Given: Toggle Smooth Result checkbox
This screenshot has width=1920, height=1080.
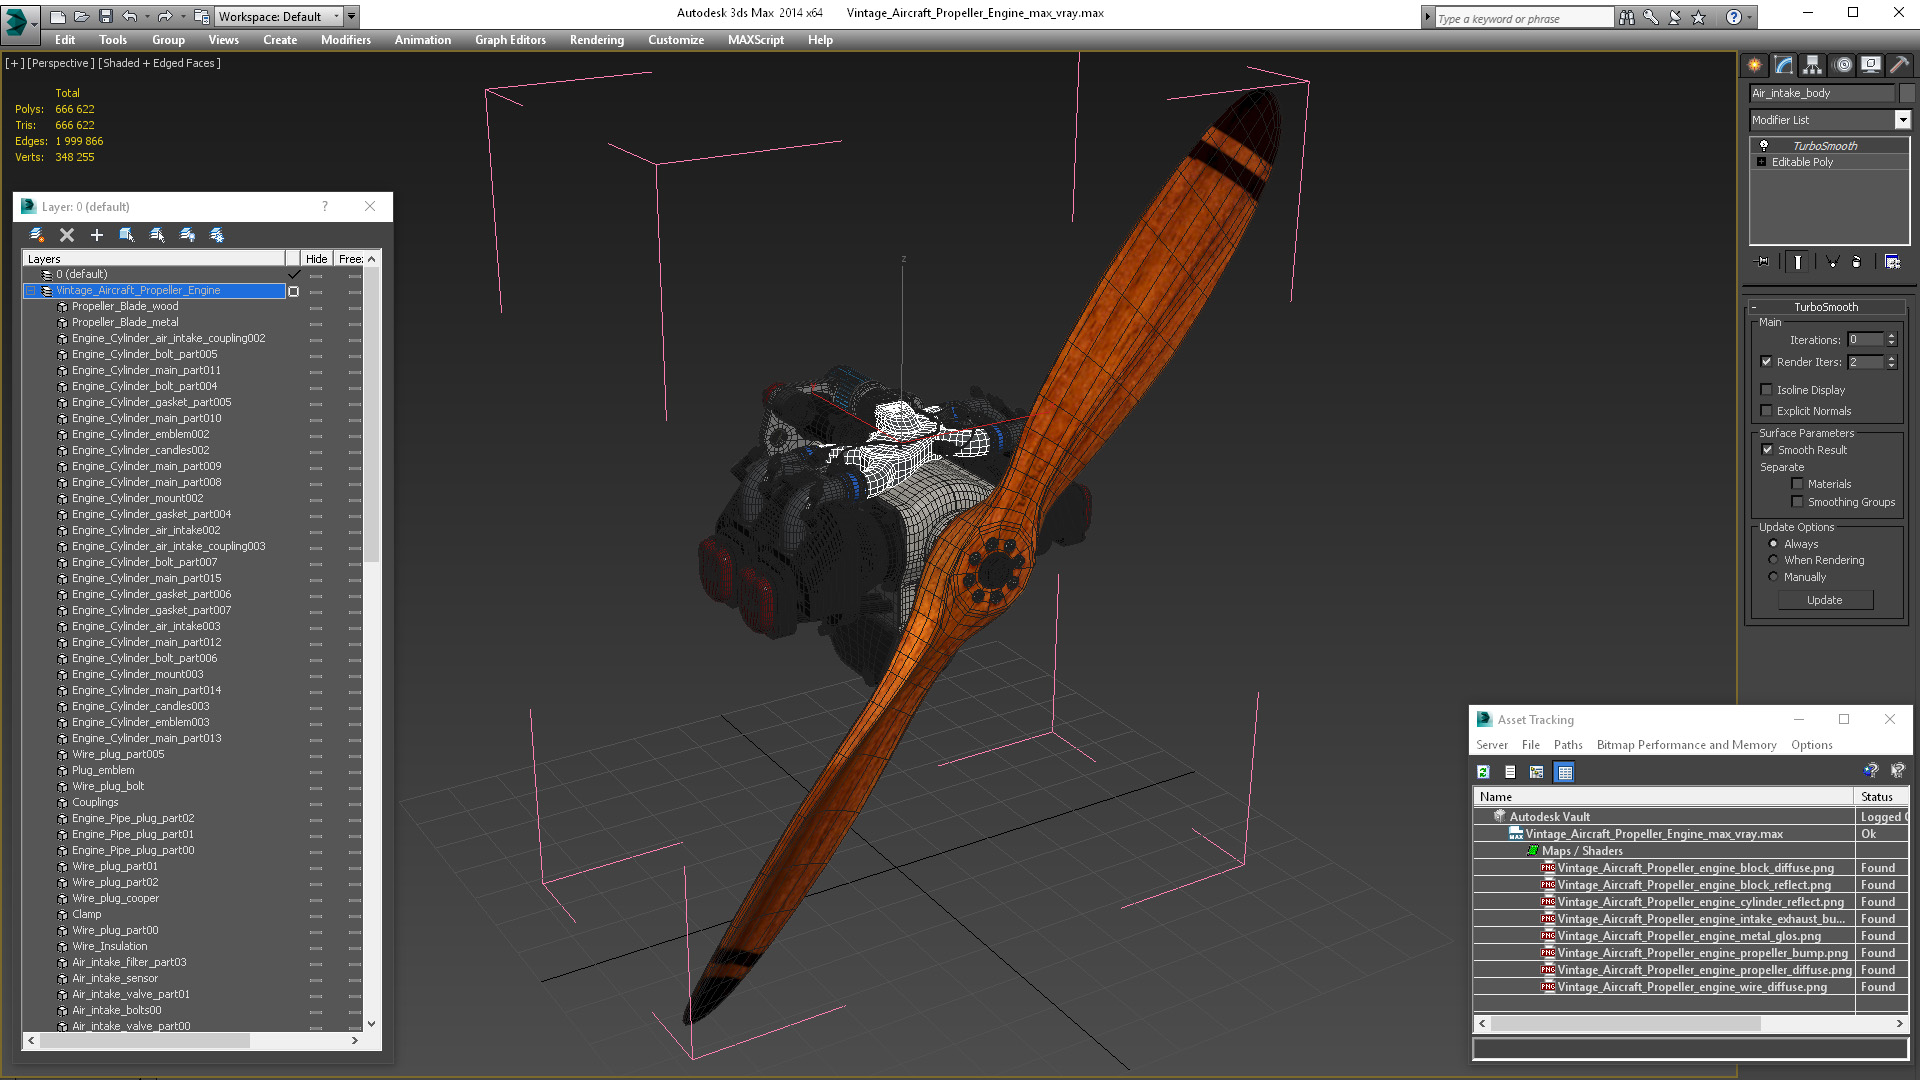Looking at the screenshot, I should pyautogui.click(x=1767, y=450).
